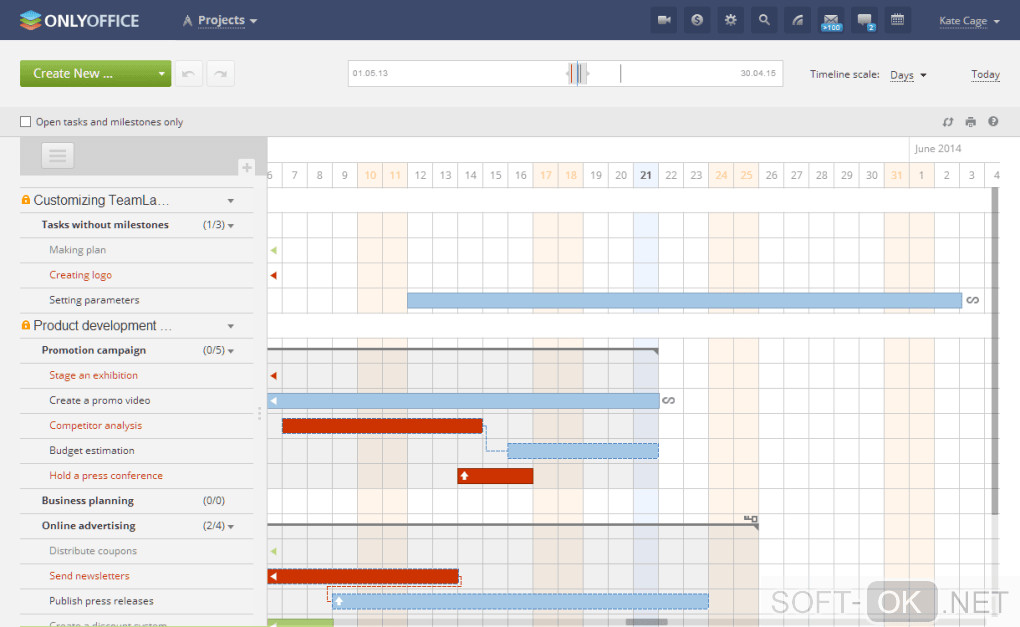Click the print icon

[971, 122]
